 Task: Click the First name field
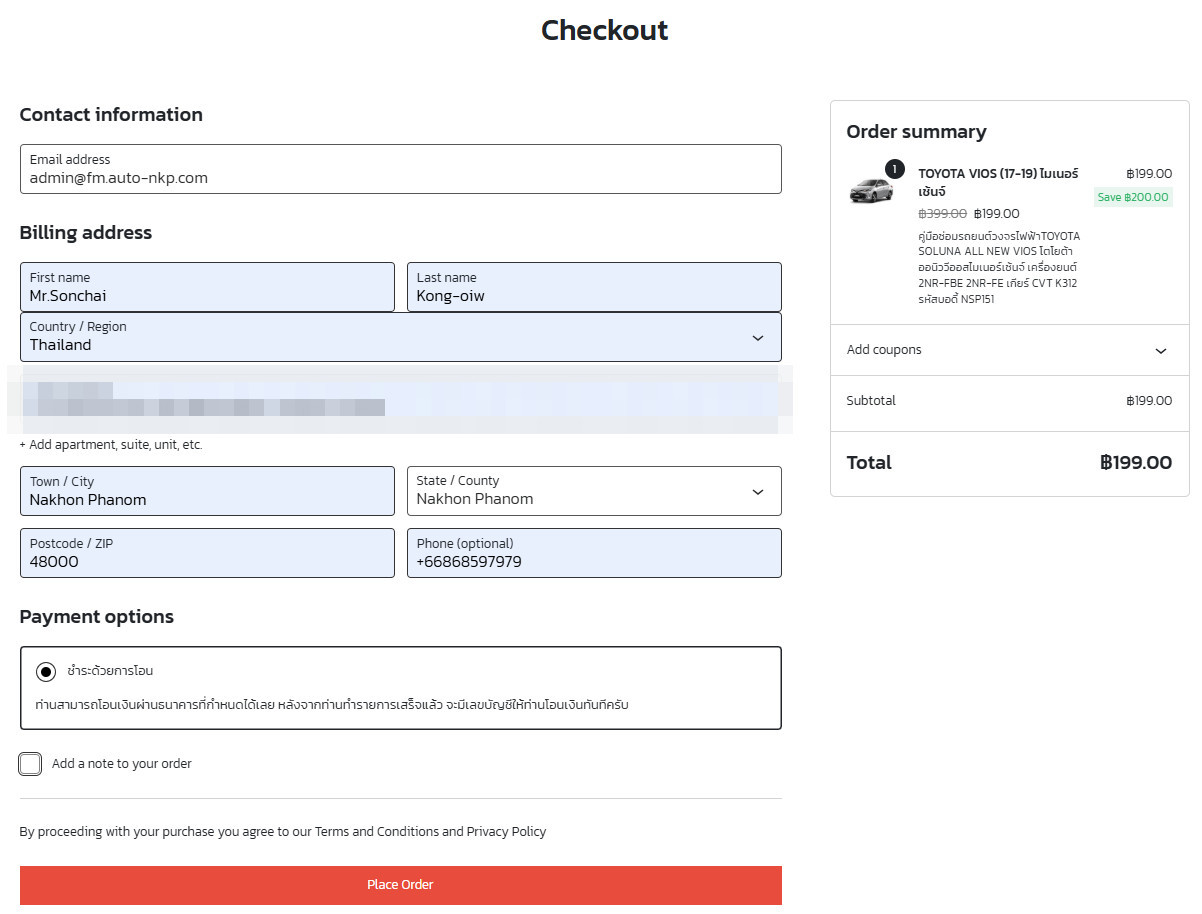[x=207, y=287]
